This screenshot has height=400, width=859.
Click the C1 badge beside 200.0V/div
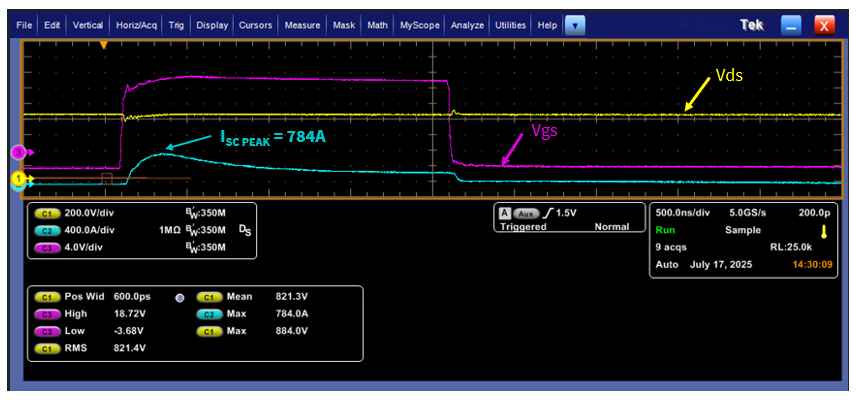[47, 213]
